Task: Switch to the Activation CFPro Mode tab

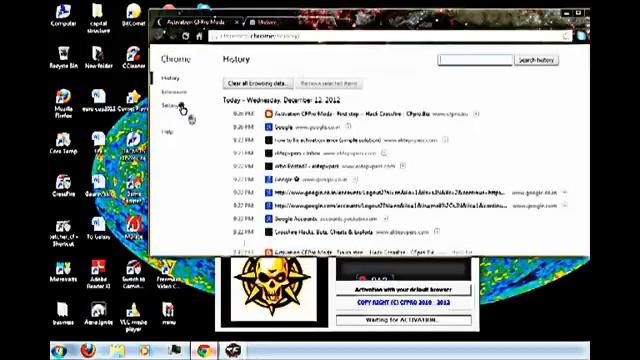Action: (x=195, y=22)
